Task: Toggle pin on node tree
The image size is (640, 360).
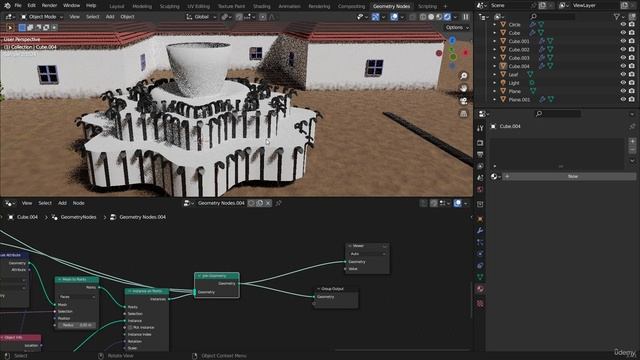Action: 278,203
